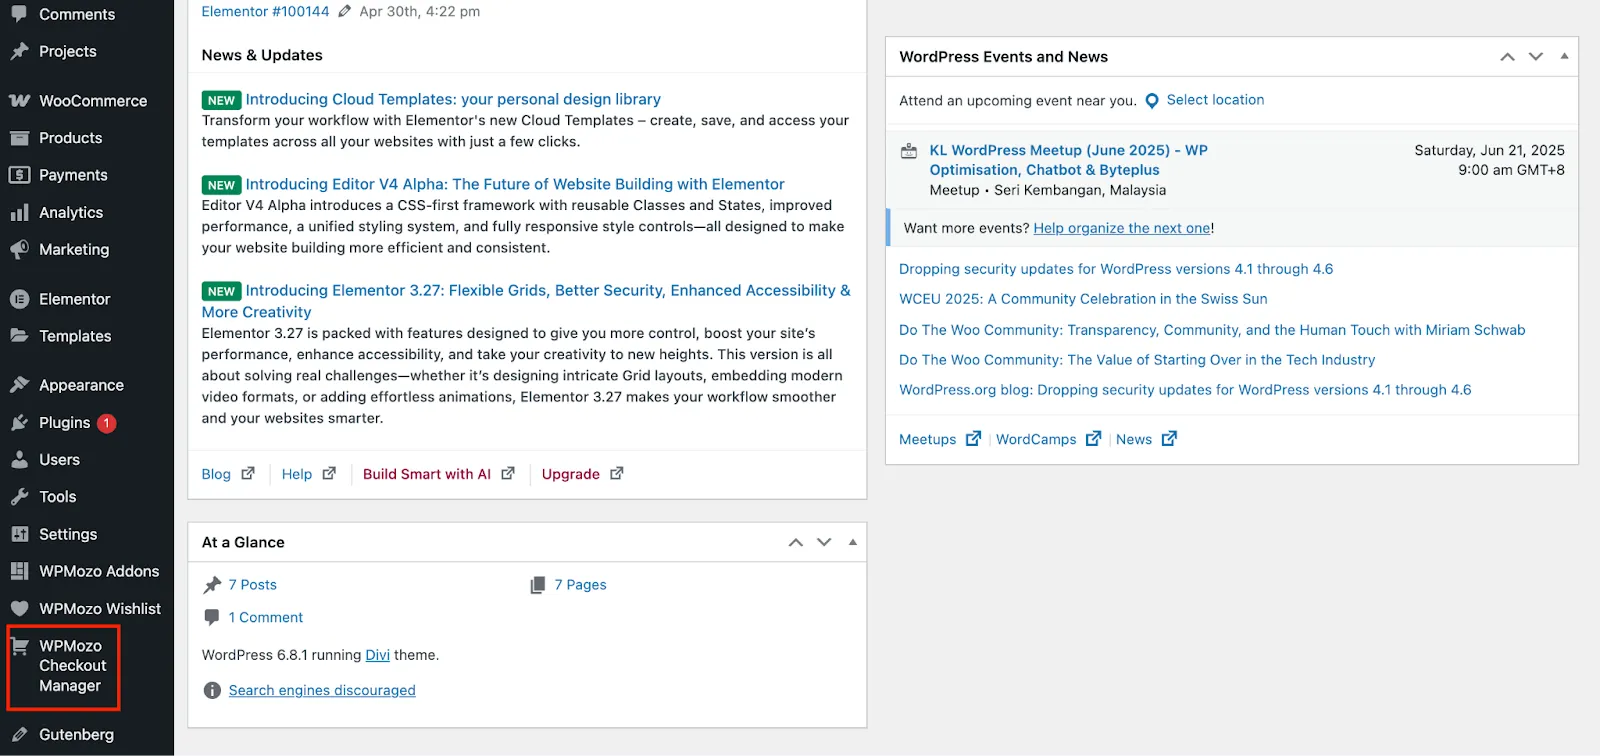Click the Analytics bar-chart icon
Screen dimensions: 1600x756
[x=19, y=212]
